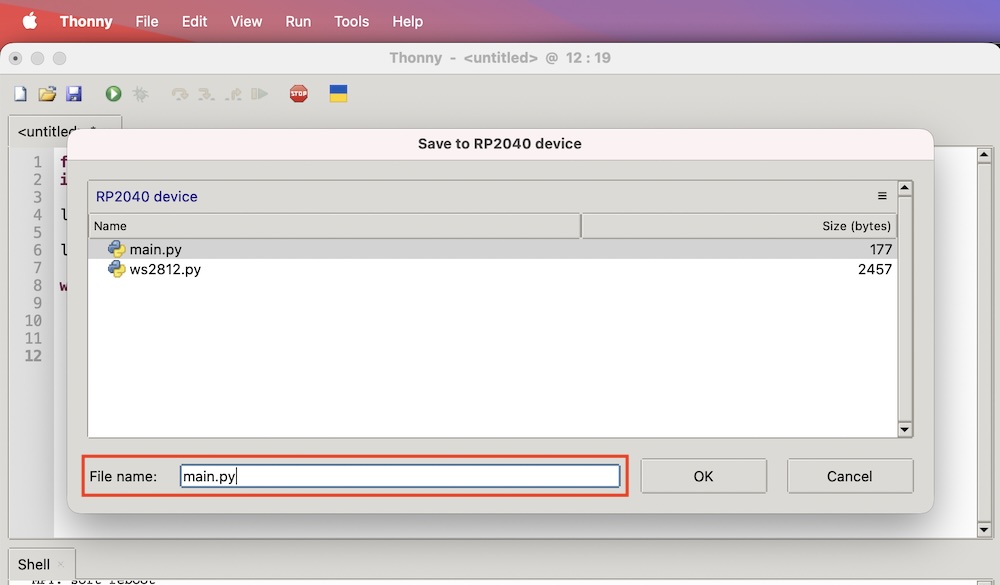The image size is (1000, 585).
Task: Open the hamburger menu beside RP2040 device
Action: coord(882,196)
